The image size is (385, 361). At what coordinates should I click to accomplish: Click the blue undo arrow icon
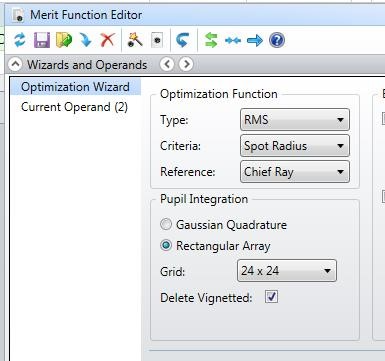click(x=182, y=40)
